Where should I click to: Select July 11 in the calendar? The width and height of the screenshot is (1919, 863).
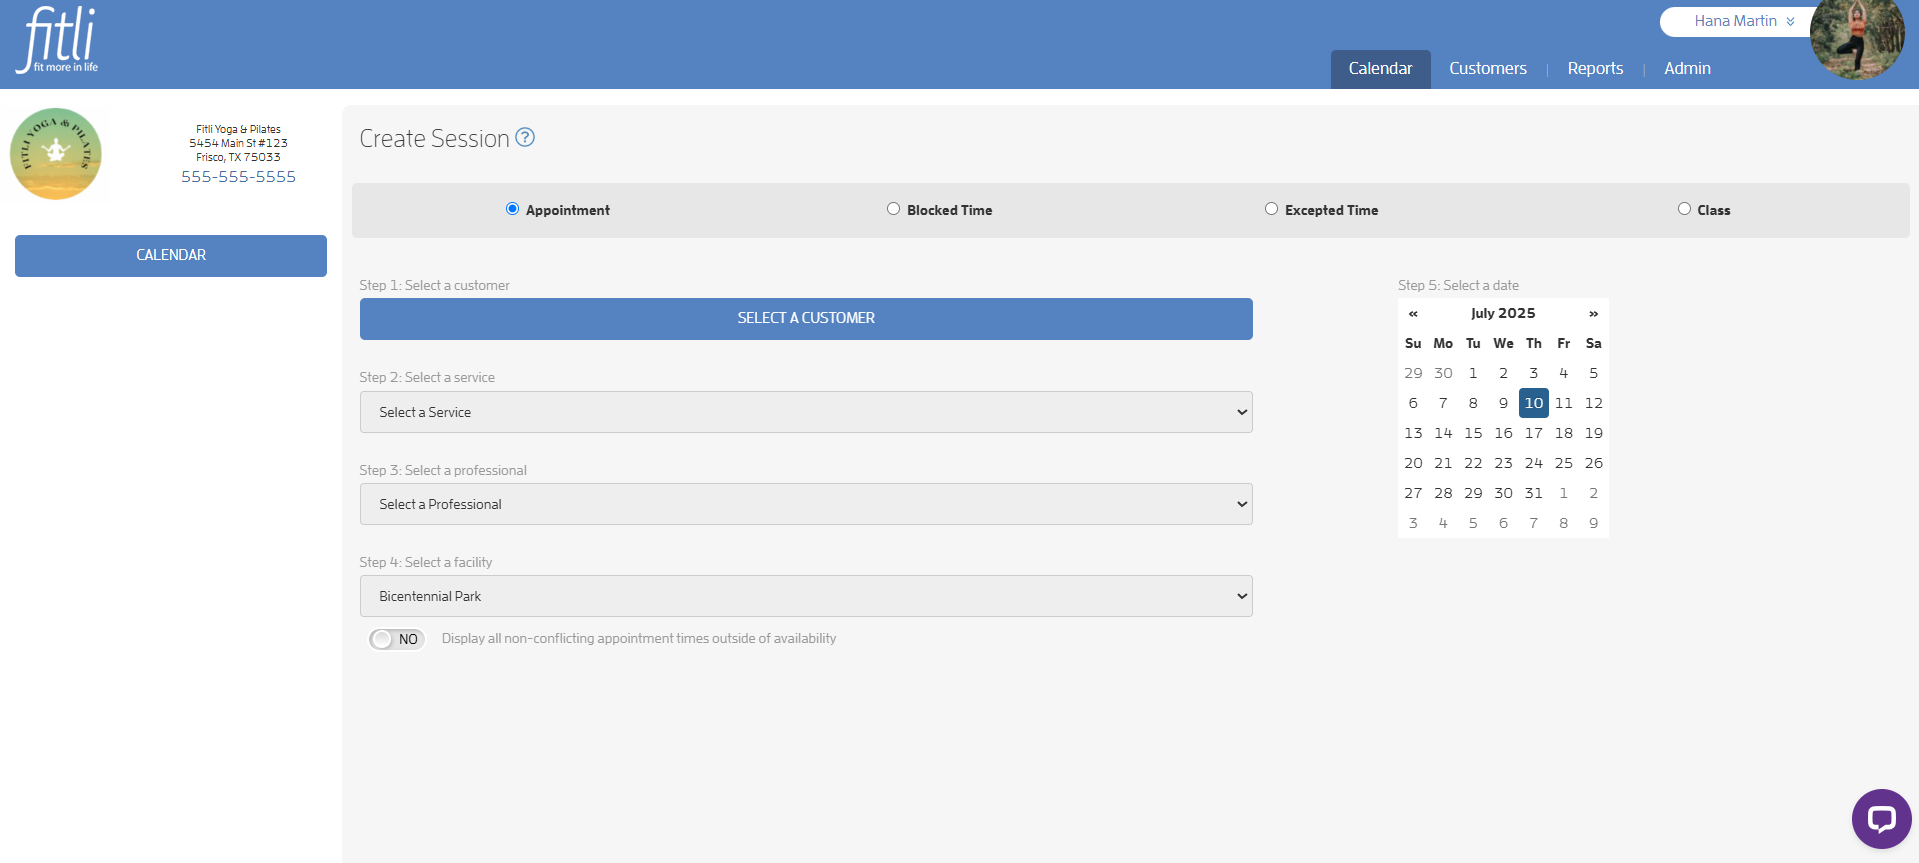[x=1563, y=403]
